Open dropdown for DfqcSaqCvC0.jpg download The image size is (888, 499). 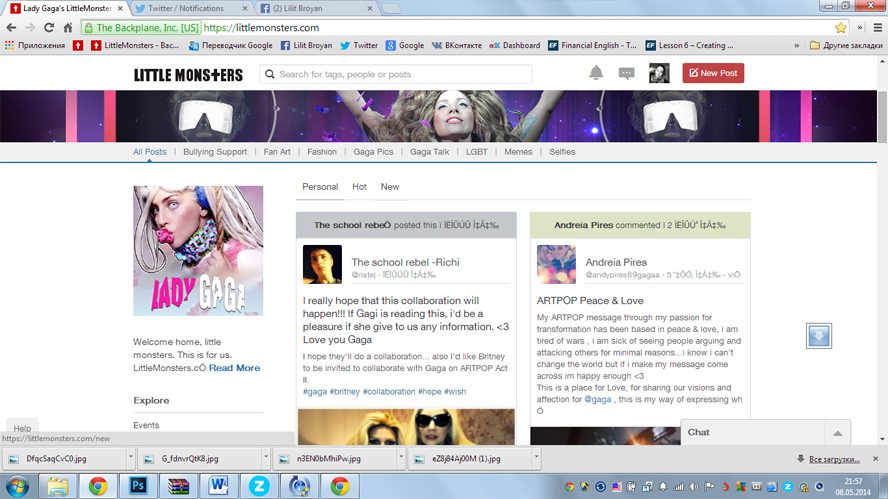[130, 458]
